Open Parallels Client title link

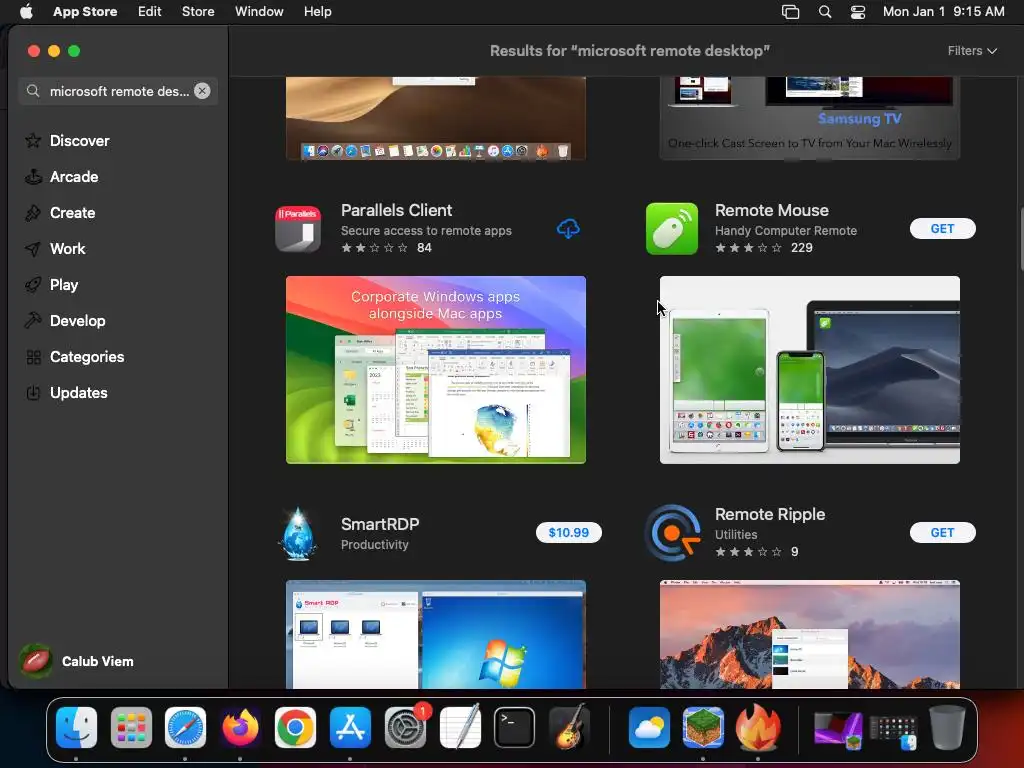point(396,210)
